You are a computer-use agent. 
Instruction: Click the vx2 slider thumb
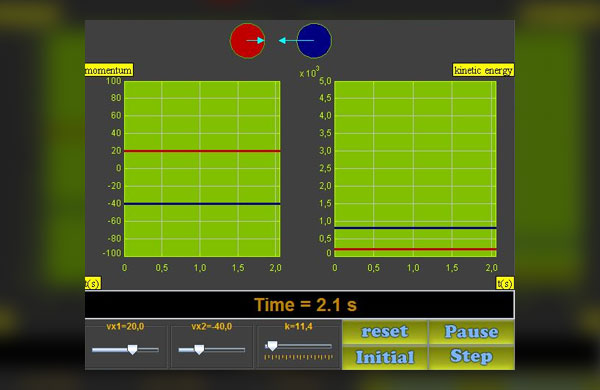point(199,349)
